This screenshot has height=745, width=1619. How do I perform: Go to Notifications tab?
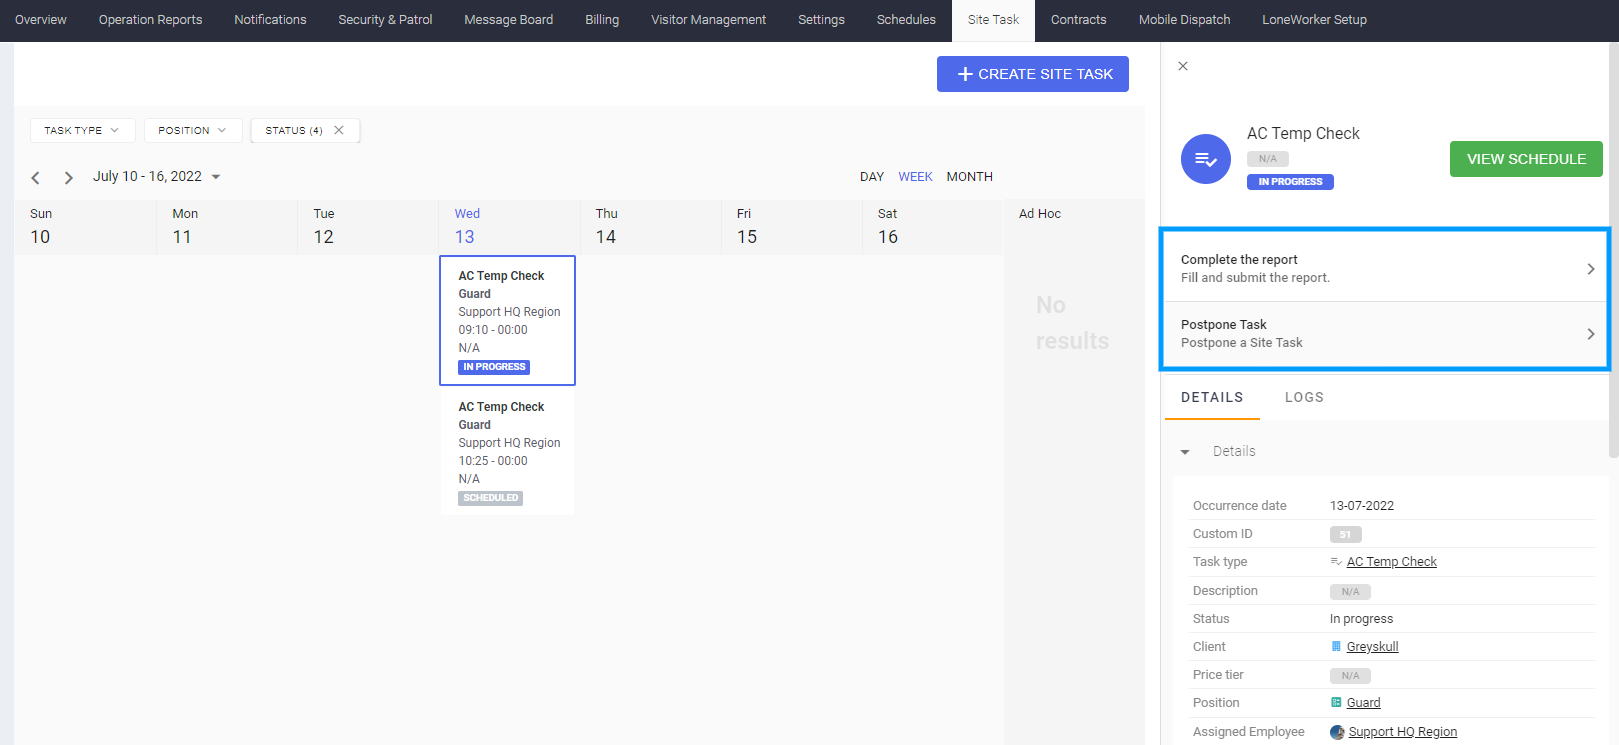click(270, 20)
